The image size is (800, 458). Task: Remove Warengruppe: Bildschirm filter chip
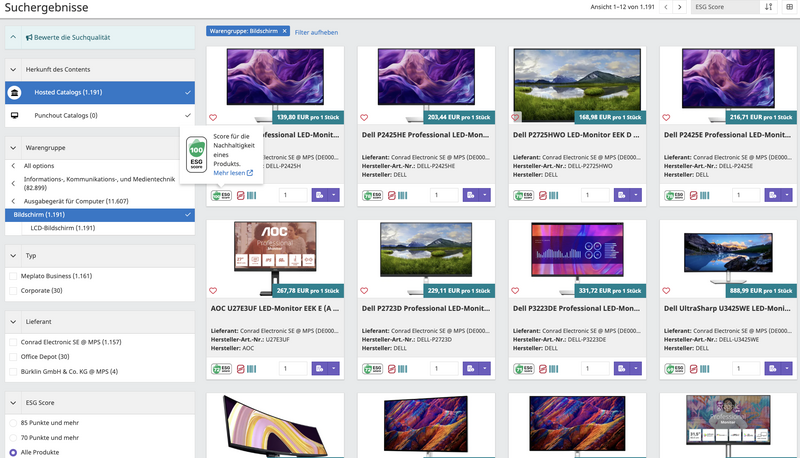click(284, 31)
